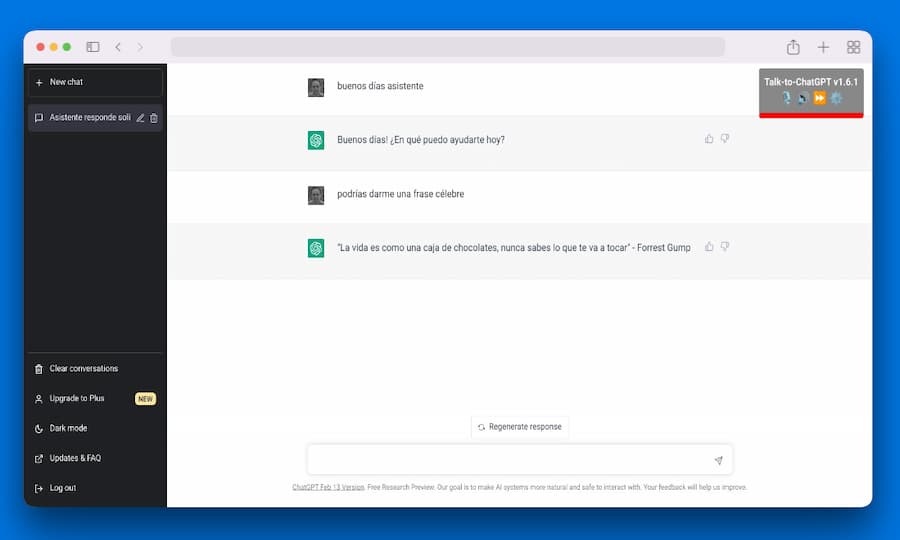Toggle the Talk-to-ChatGPT microphone icon
The width and height of the screenshot is (900, 540).
coord(786,98)
